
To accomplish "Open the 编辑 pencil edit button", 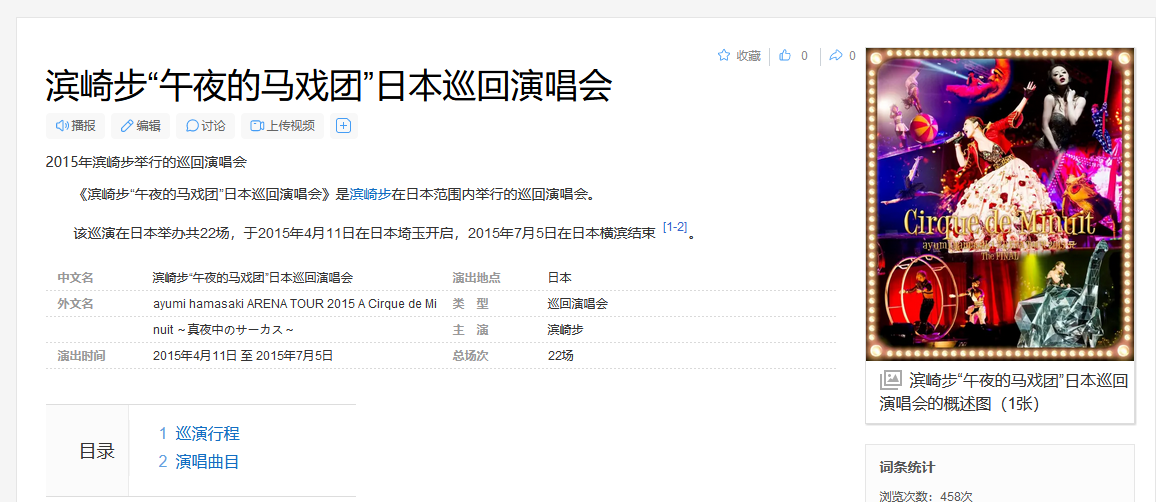I will pyautogui.click(x=140, y=125).
